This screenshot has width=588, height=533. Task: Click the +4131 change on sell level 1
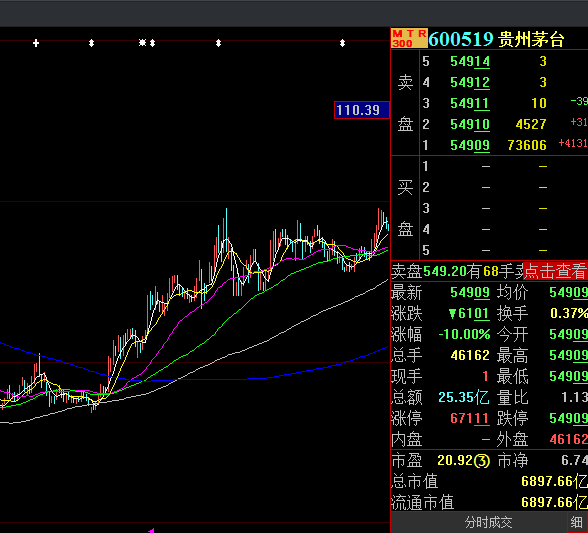click(x=573, y=143)
